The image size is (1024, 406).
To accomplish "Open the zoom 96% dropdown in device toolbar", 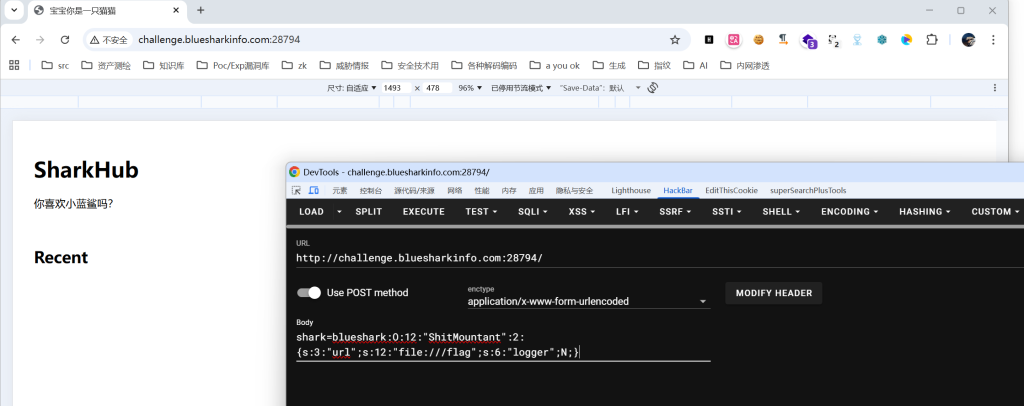I will (469, 88).
